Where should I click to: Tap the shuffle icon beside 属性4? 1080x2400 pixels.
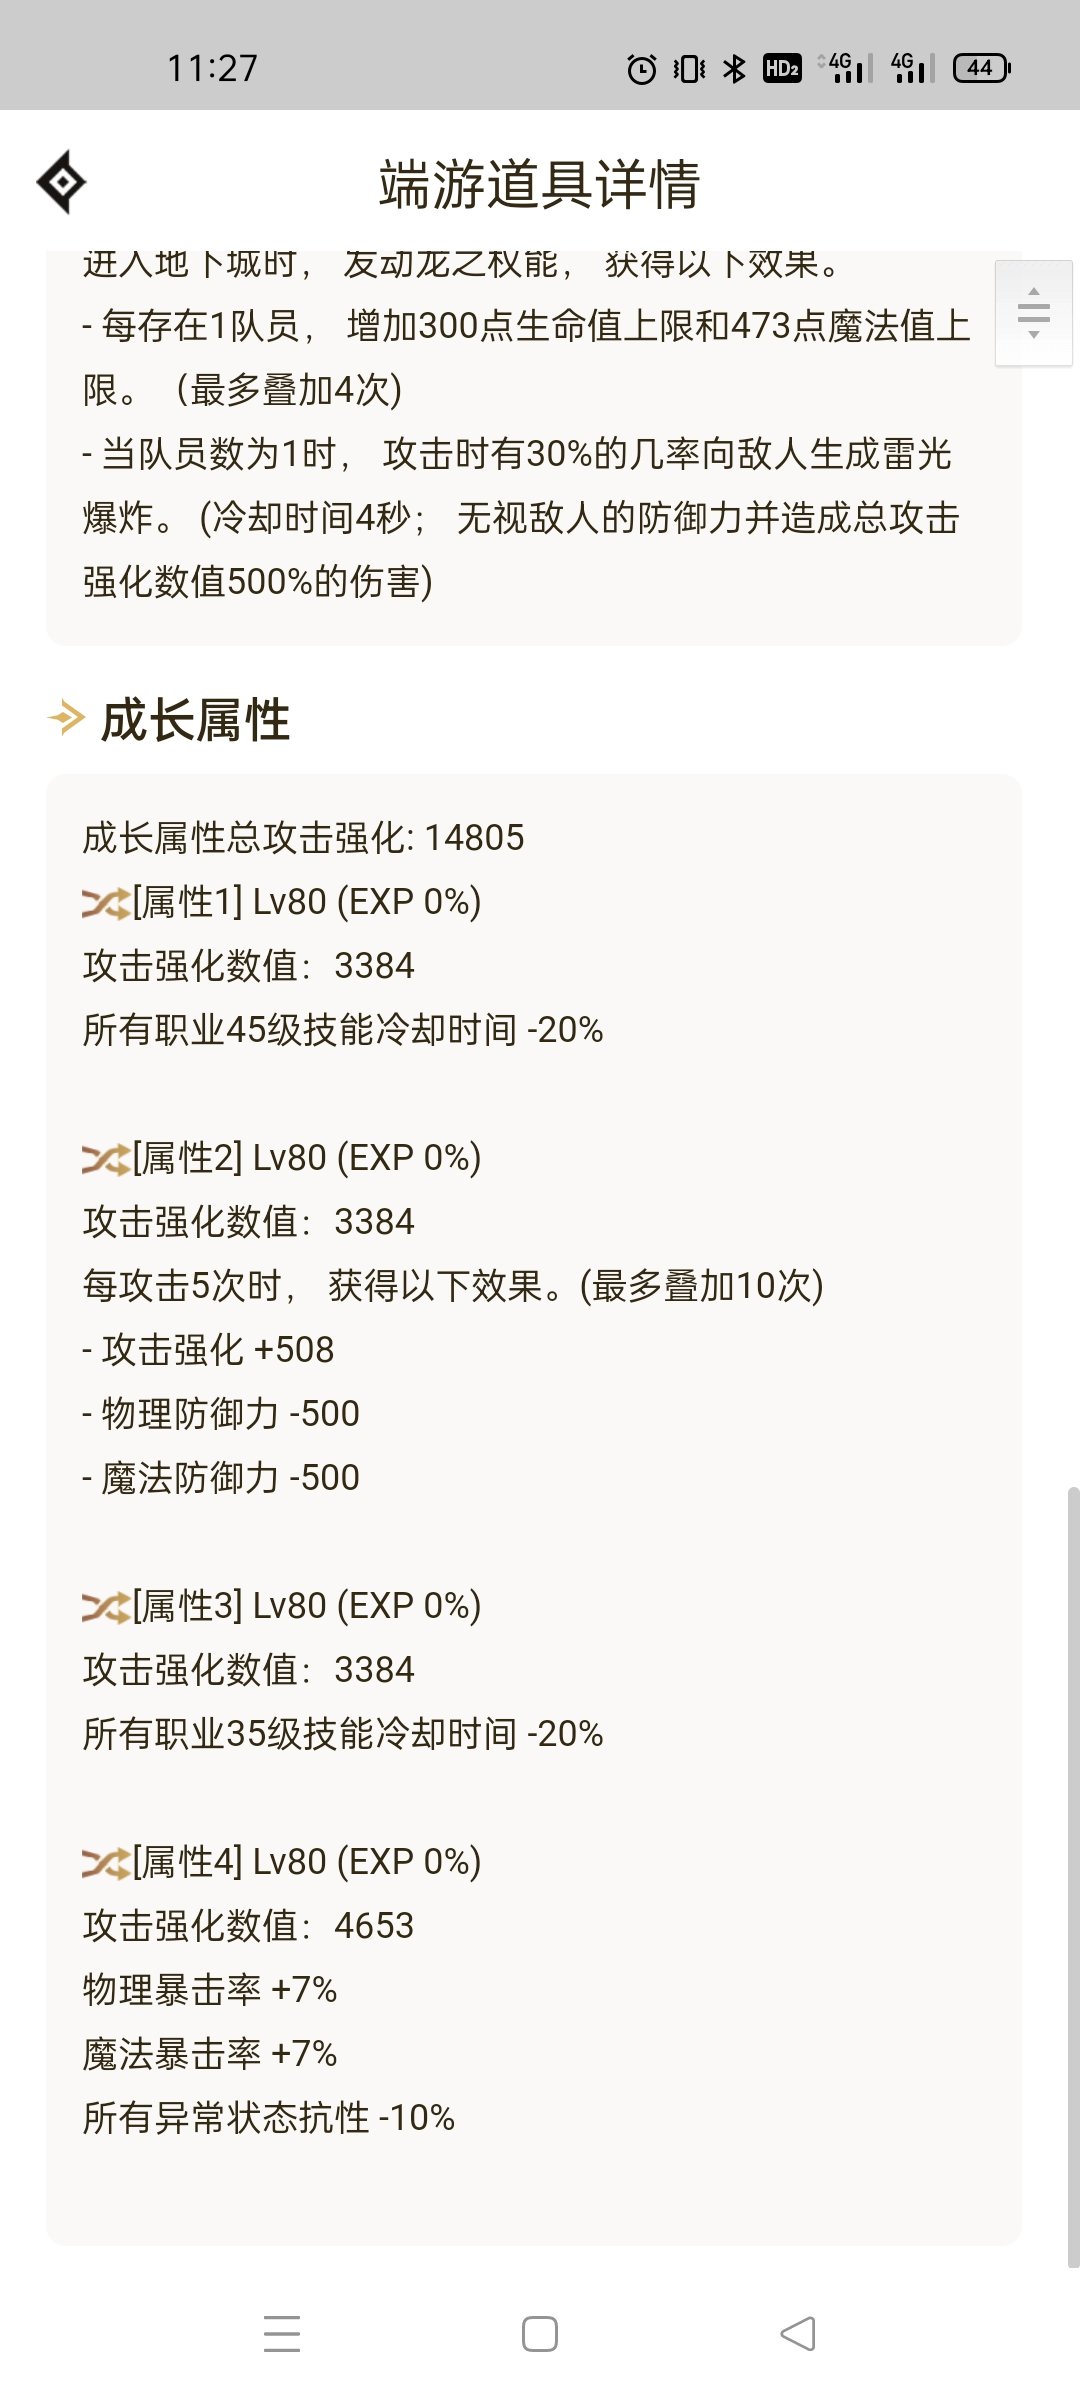tap(106, 1864)
